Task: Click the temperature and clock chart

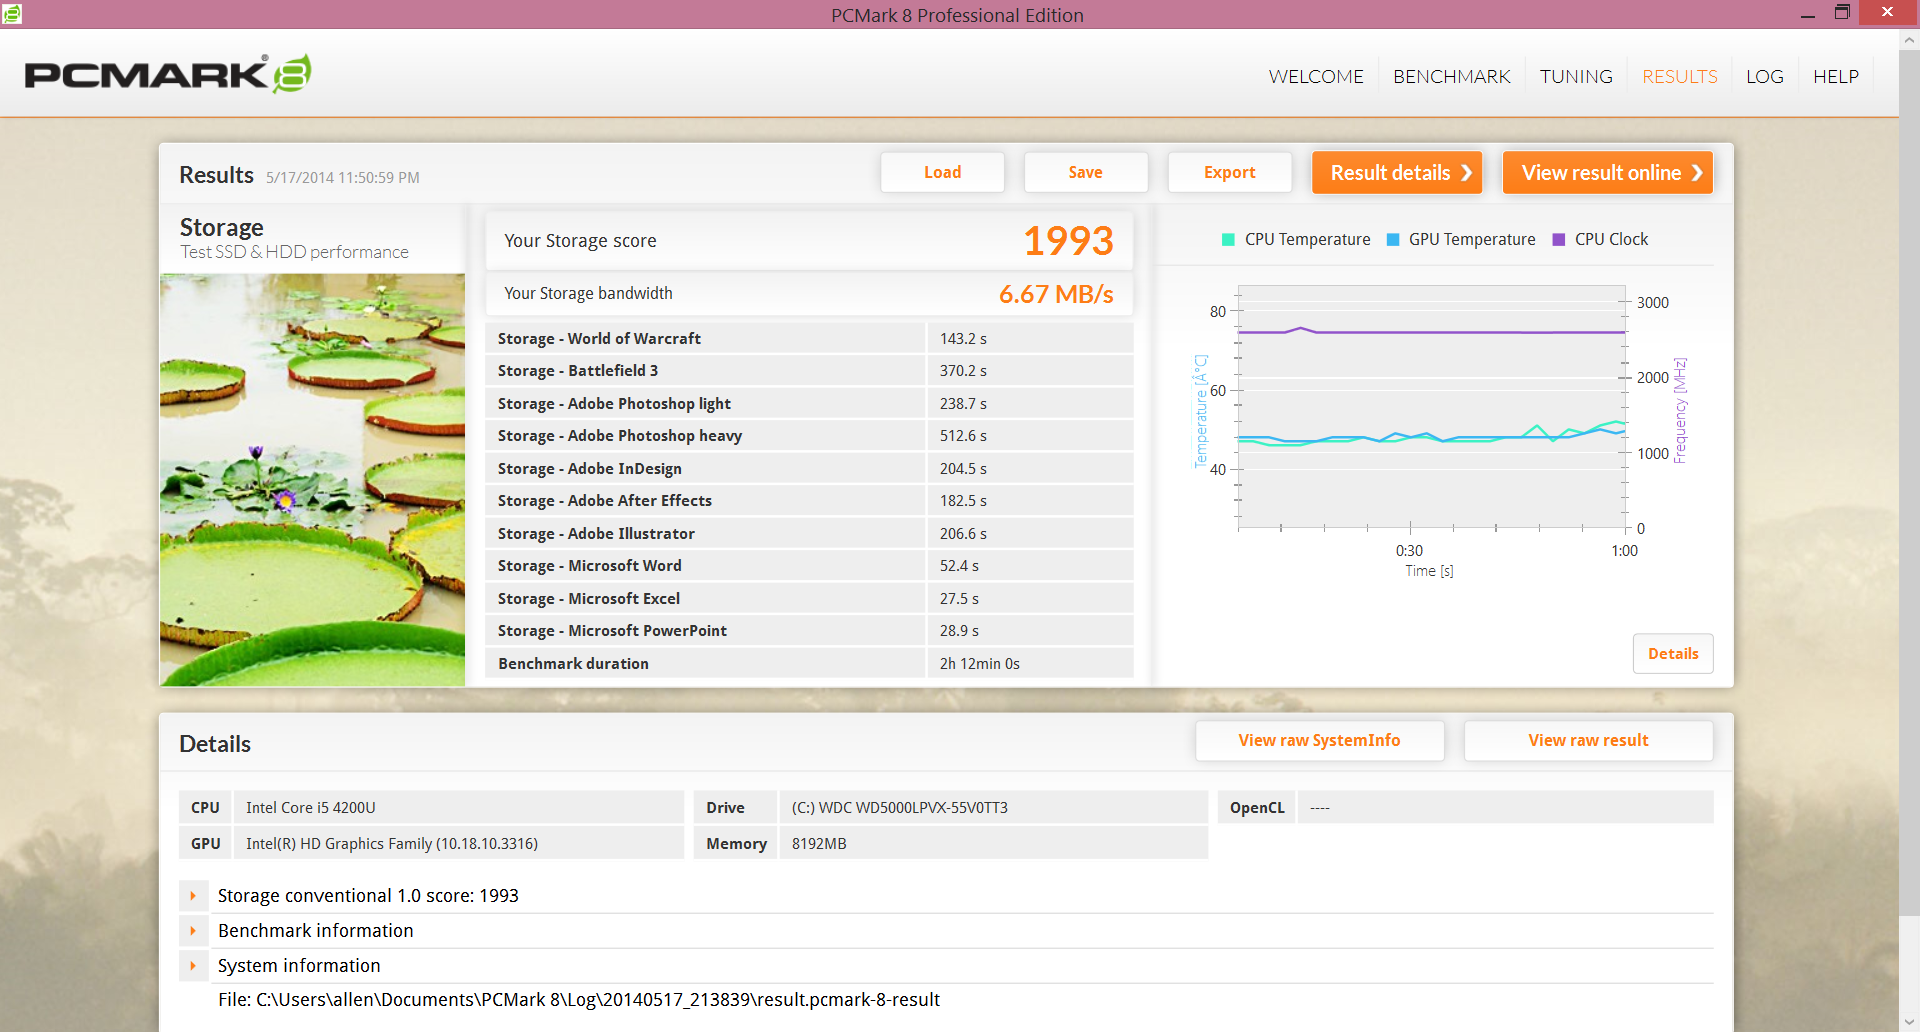Action: coord(1431,407)
